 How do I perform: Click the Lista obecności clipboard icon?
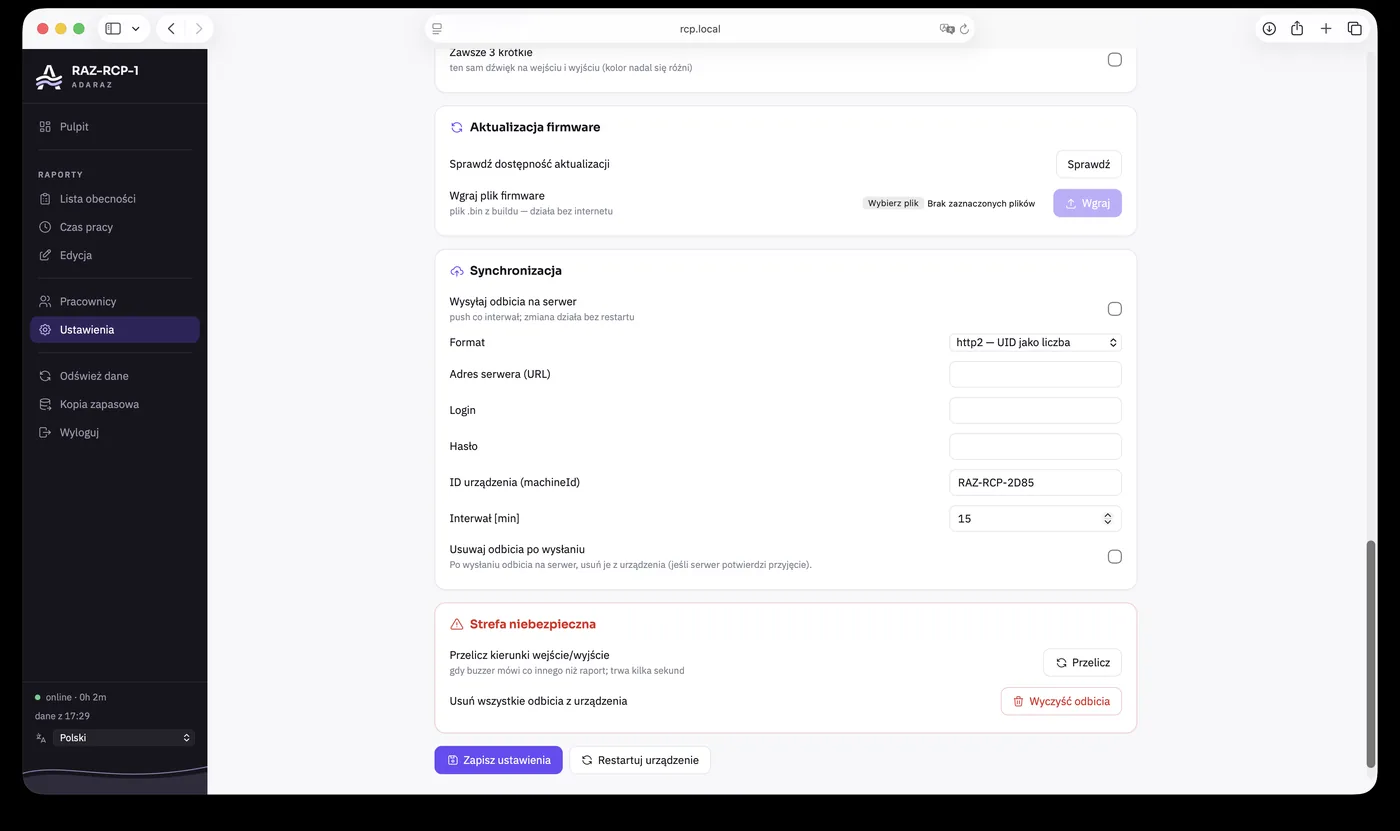[x=45, y=199]
